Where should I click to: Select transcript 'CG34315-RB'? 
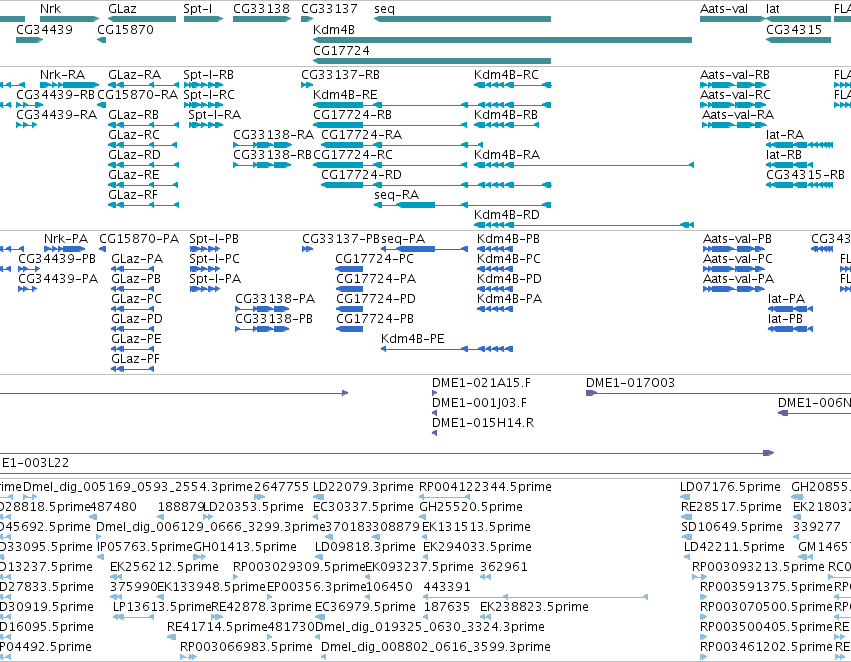point(805,175)
